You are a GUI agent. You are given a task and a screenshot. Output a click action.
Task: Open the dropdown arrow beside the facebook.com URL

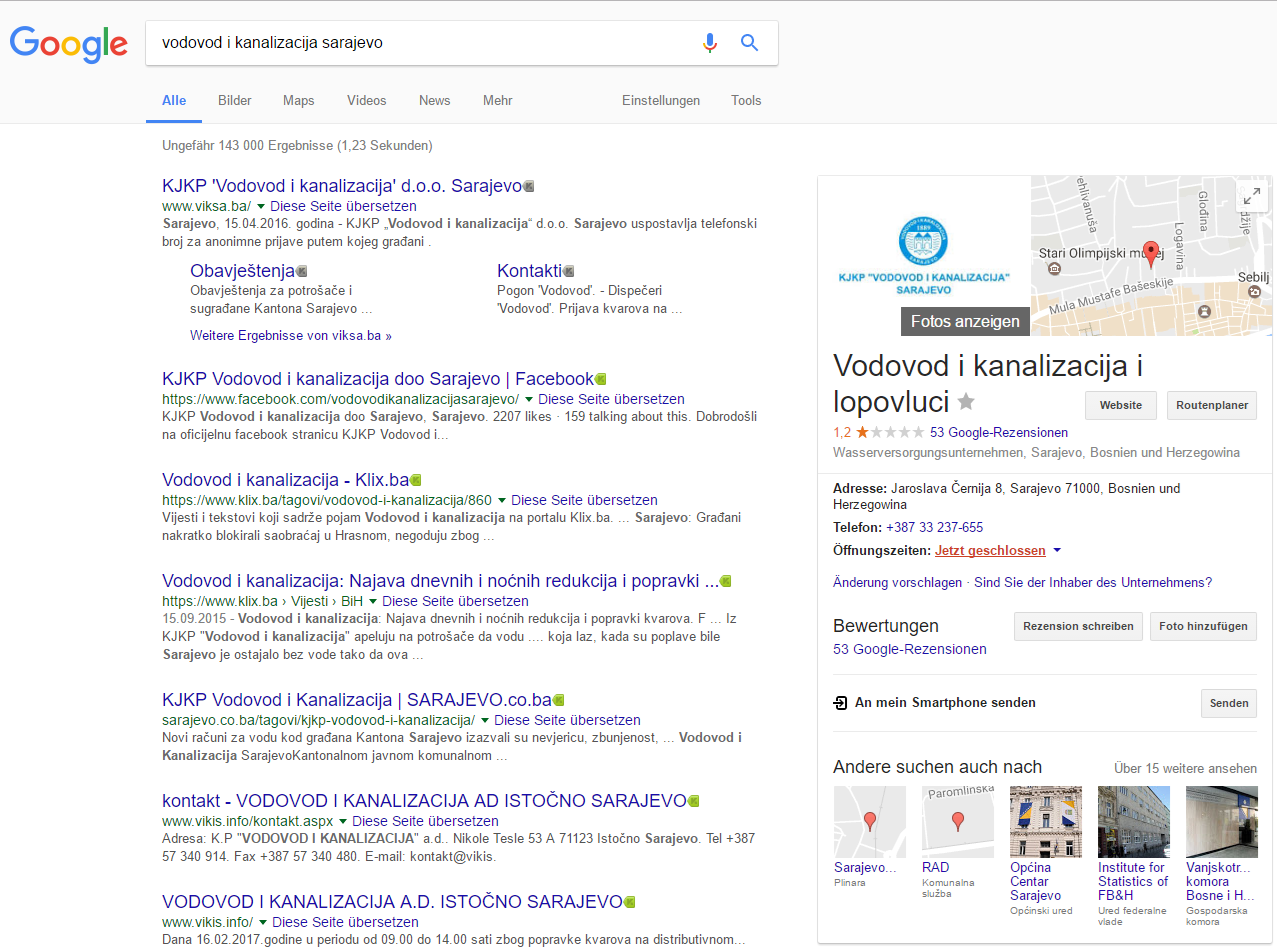(529, 399)
